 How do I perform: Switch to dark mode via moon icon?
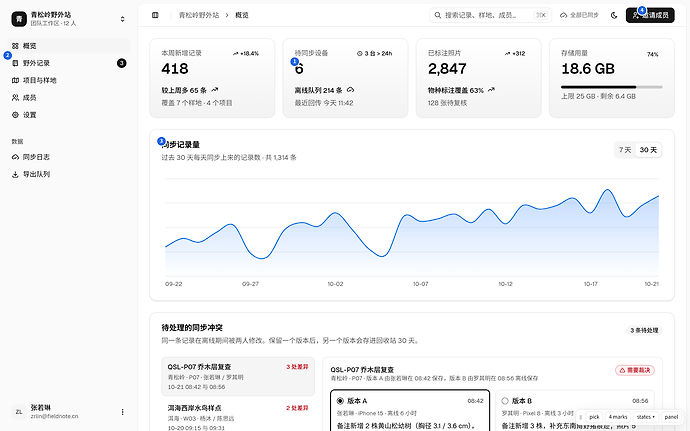pos(614,15)
